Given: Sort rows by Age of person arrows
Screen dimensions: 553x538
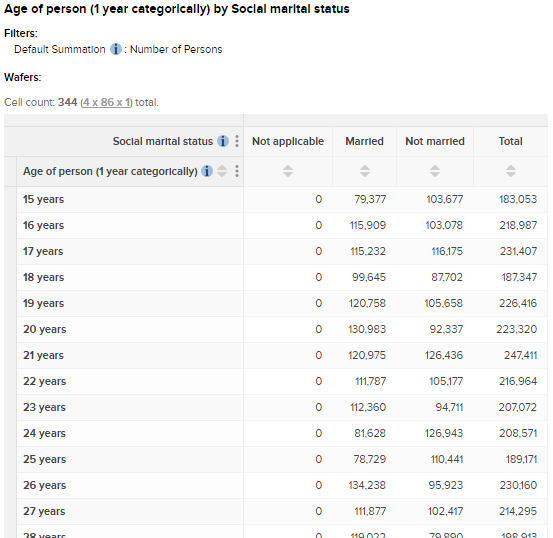Looking at the screenshot, I should (x=222, y=171).
